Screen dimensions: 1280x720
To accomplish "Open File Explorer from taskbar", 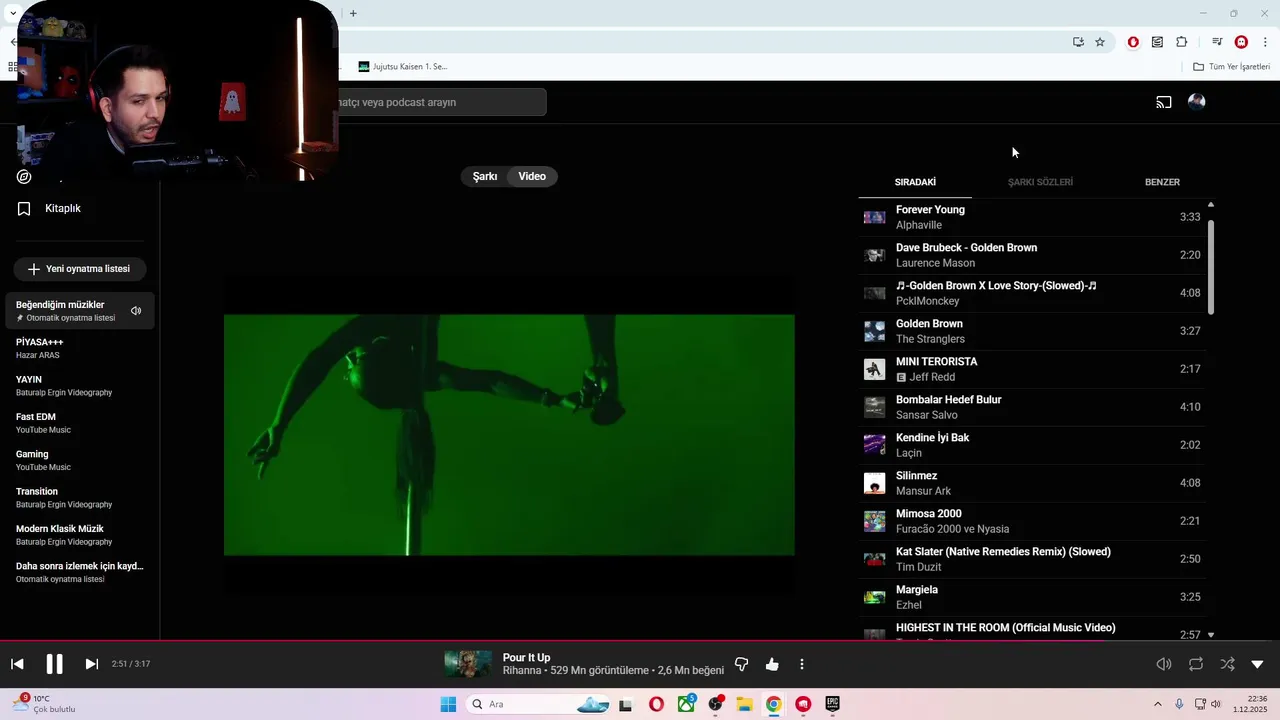I will (x=745, y=704).
